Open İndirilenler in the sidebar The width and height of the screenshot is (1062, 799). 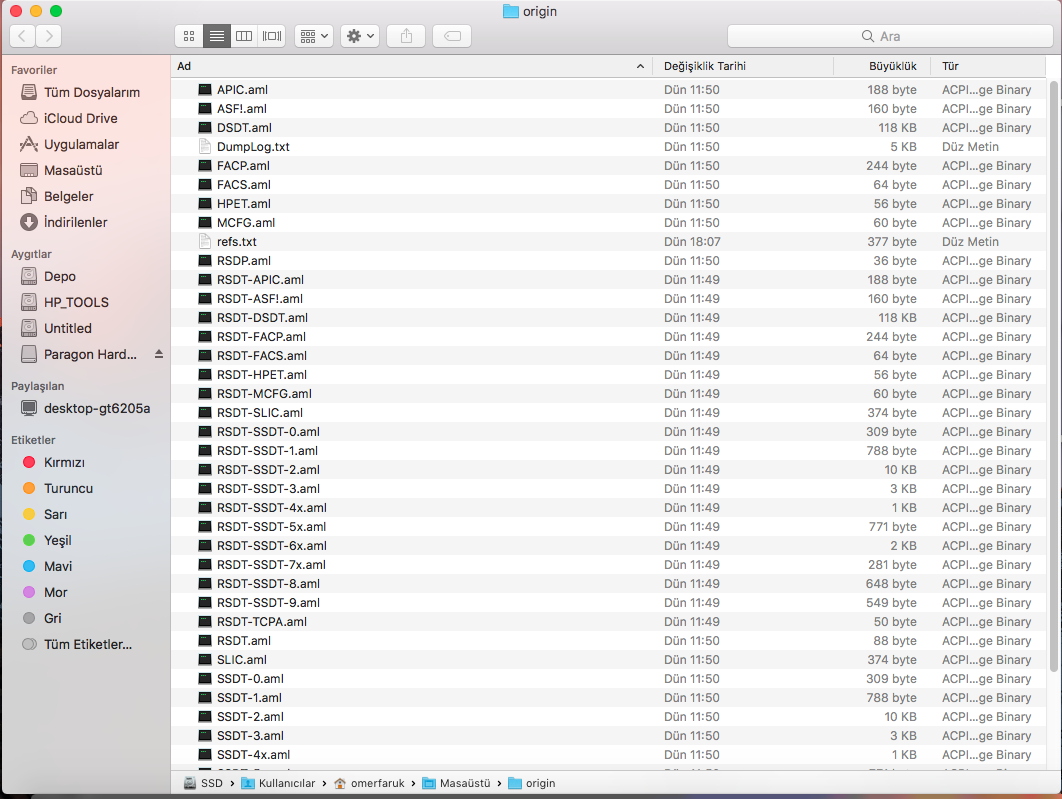(x=75, y=222)
